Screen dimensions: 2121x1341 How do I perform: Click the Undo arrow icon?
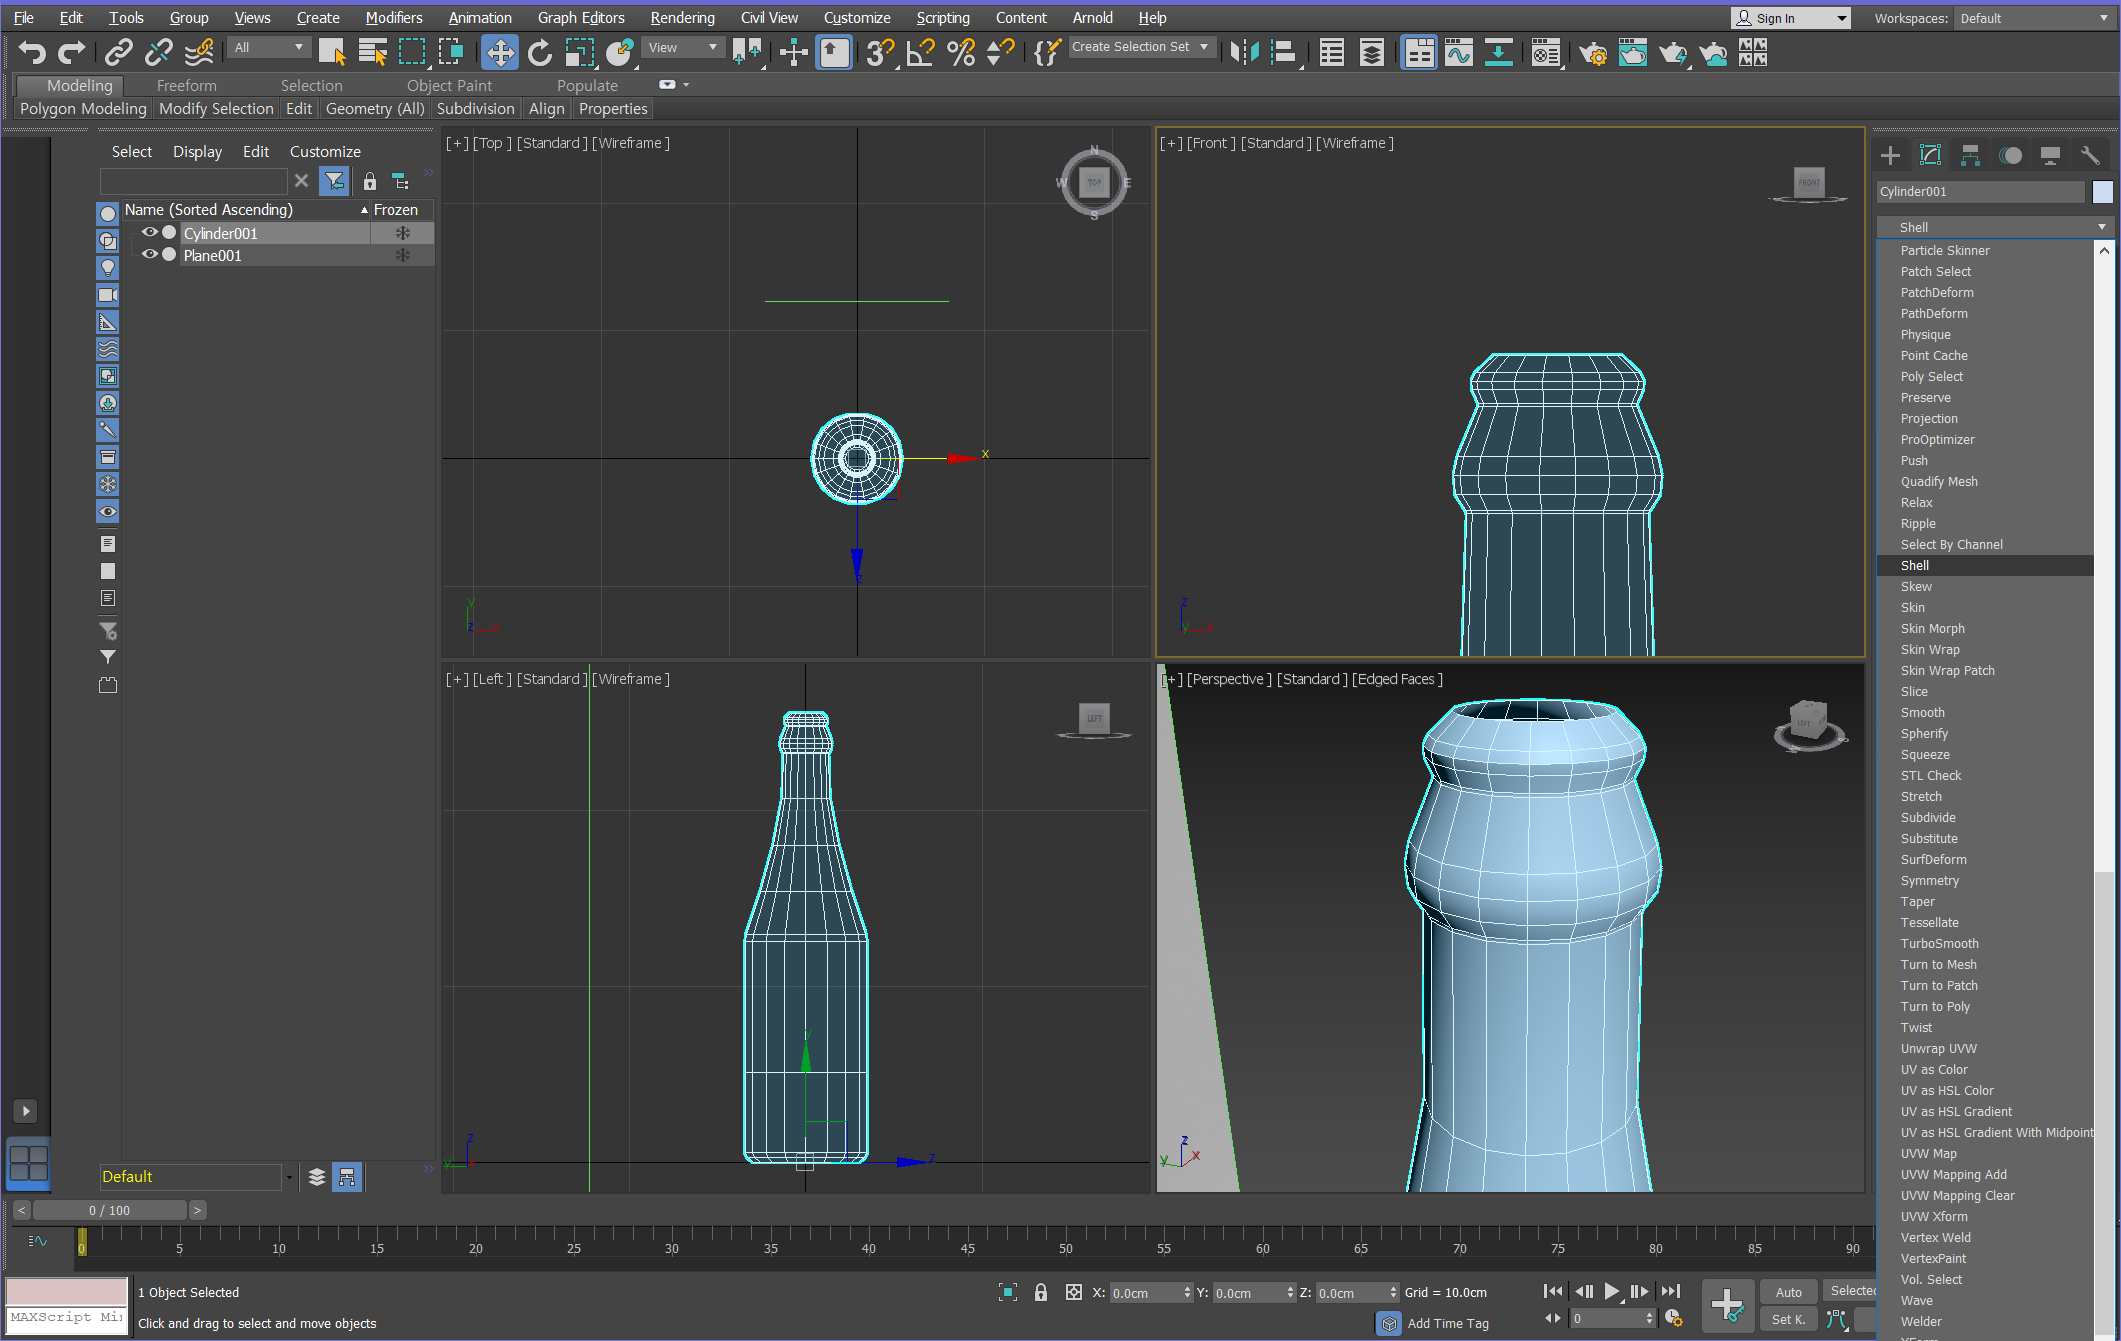[32, 52]
